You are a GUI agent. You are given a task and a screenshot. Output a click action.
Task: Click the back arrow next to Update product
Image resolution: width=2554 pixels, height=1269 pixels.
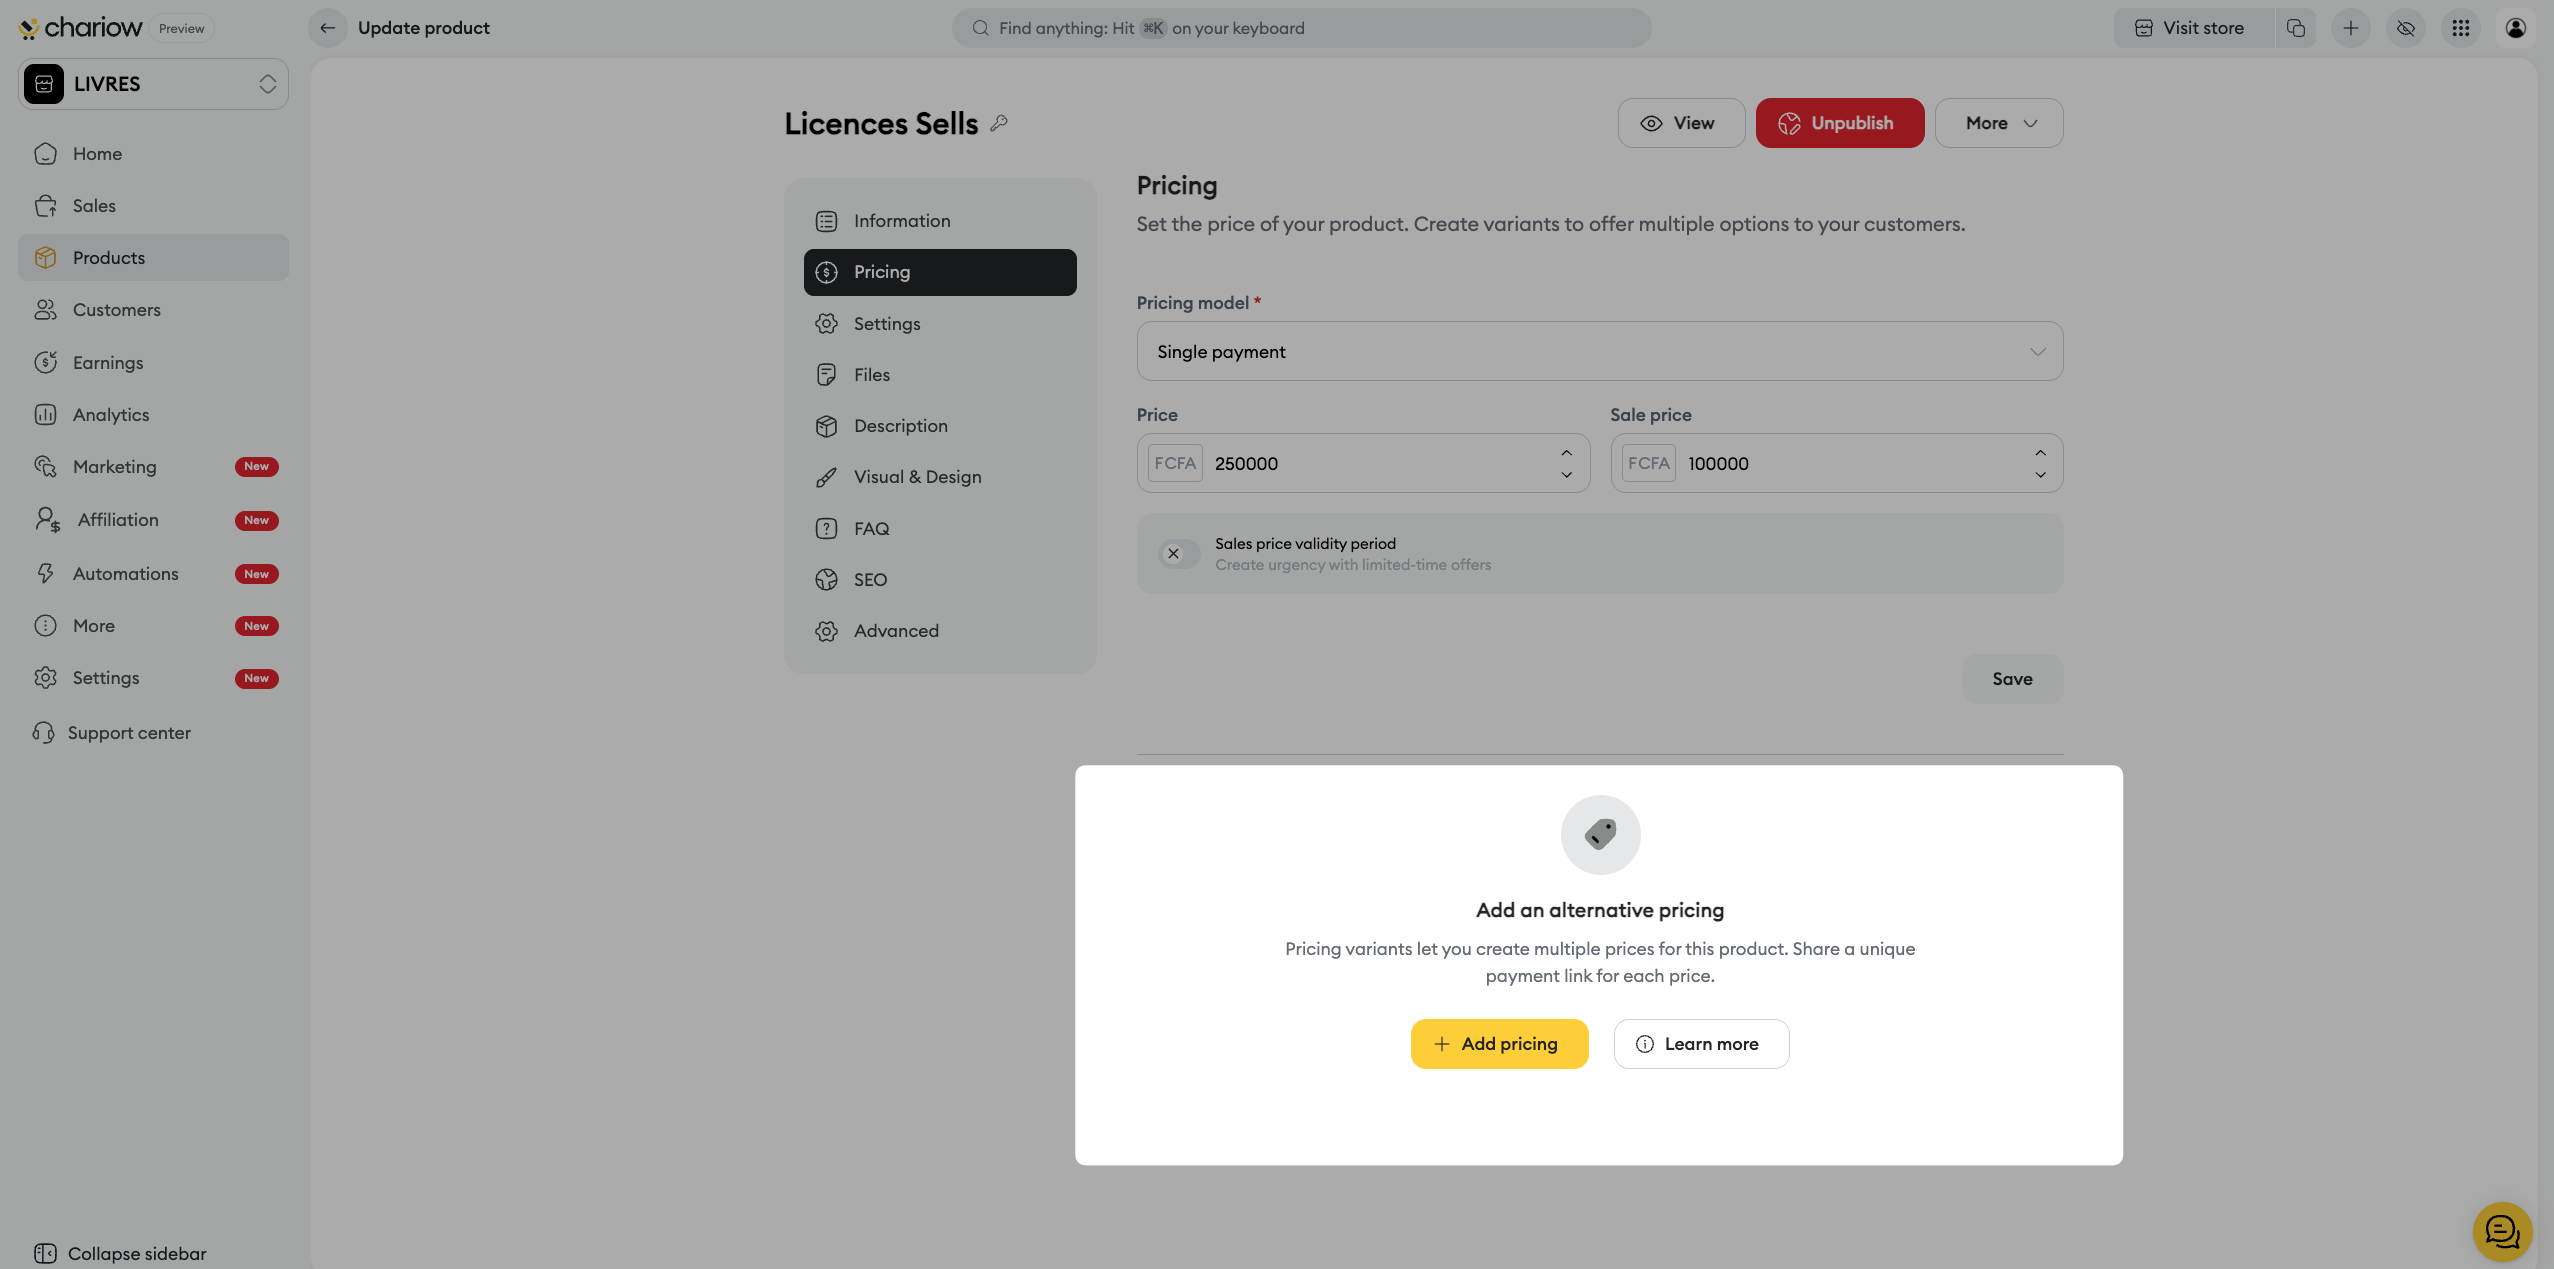(x=327, y=28)
